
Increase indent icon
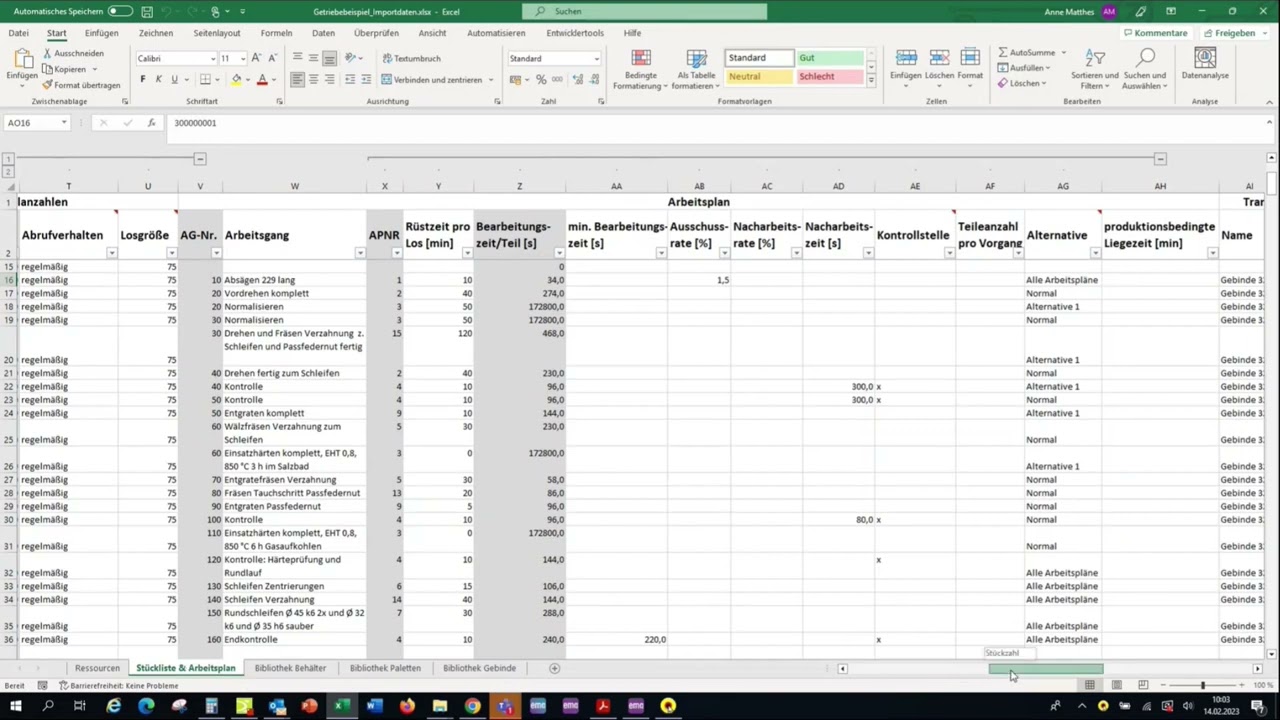tap(367, 79)
